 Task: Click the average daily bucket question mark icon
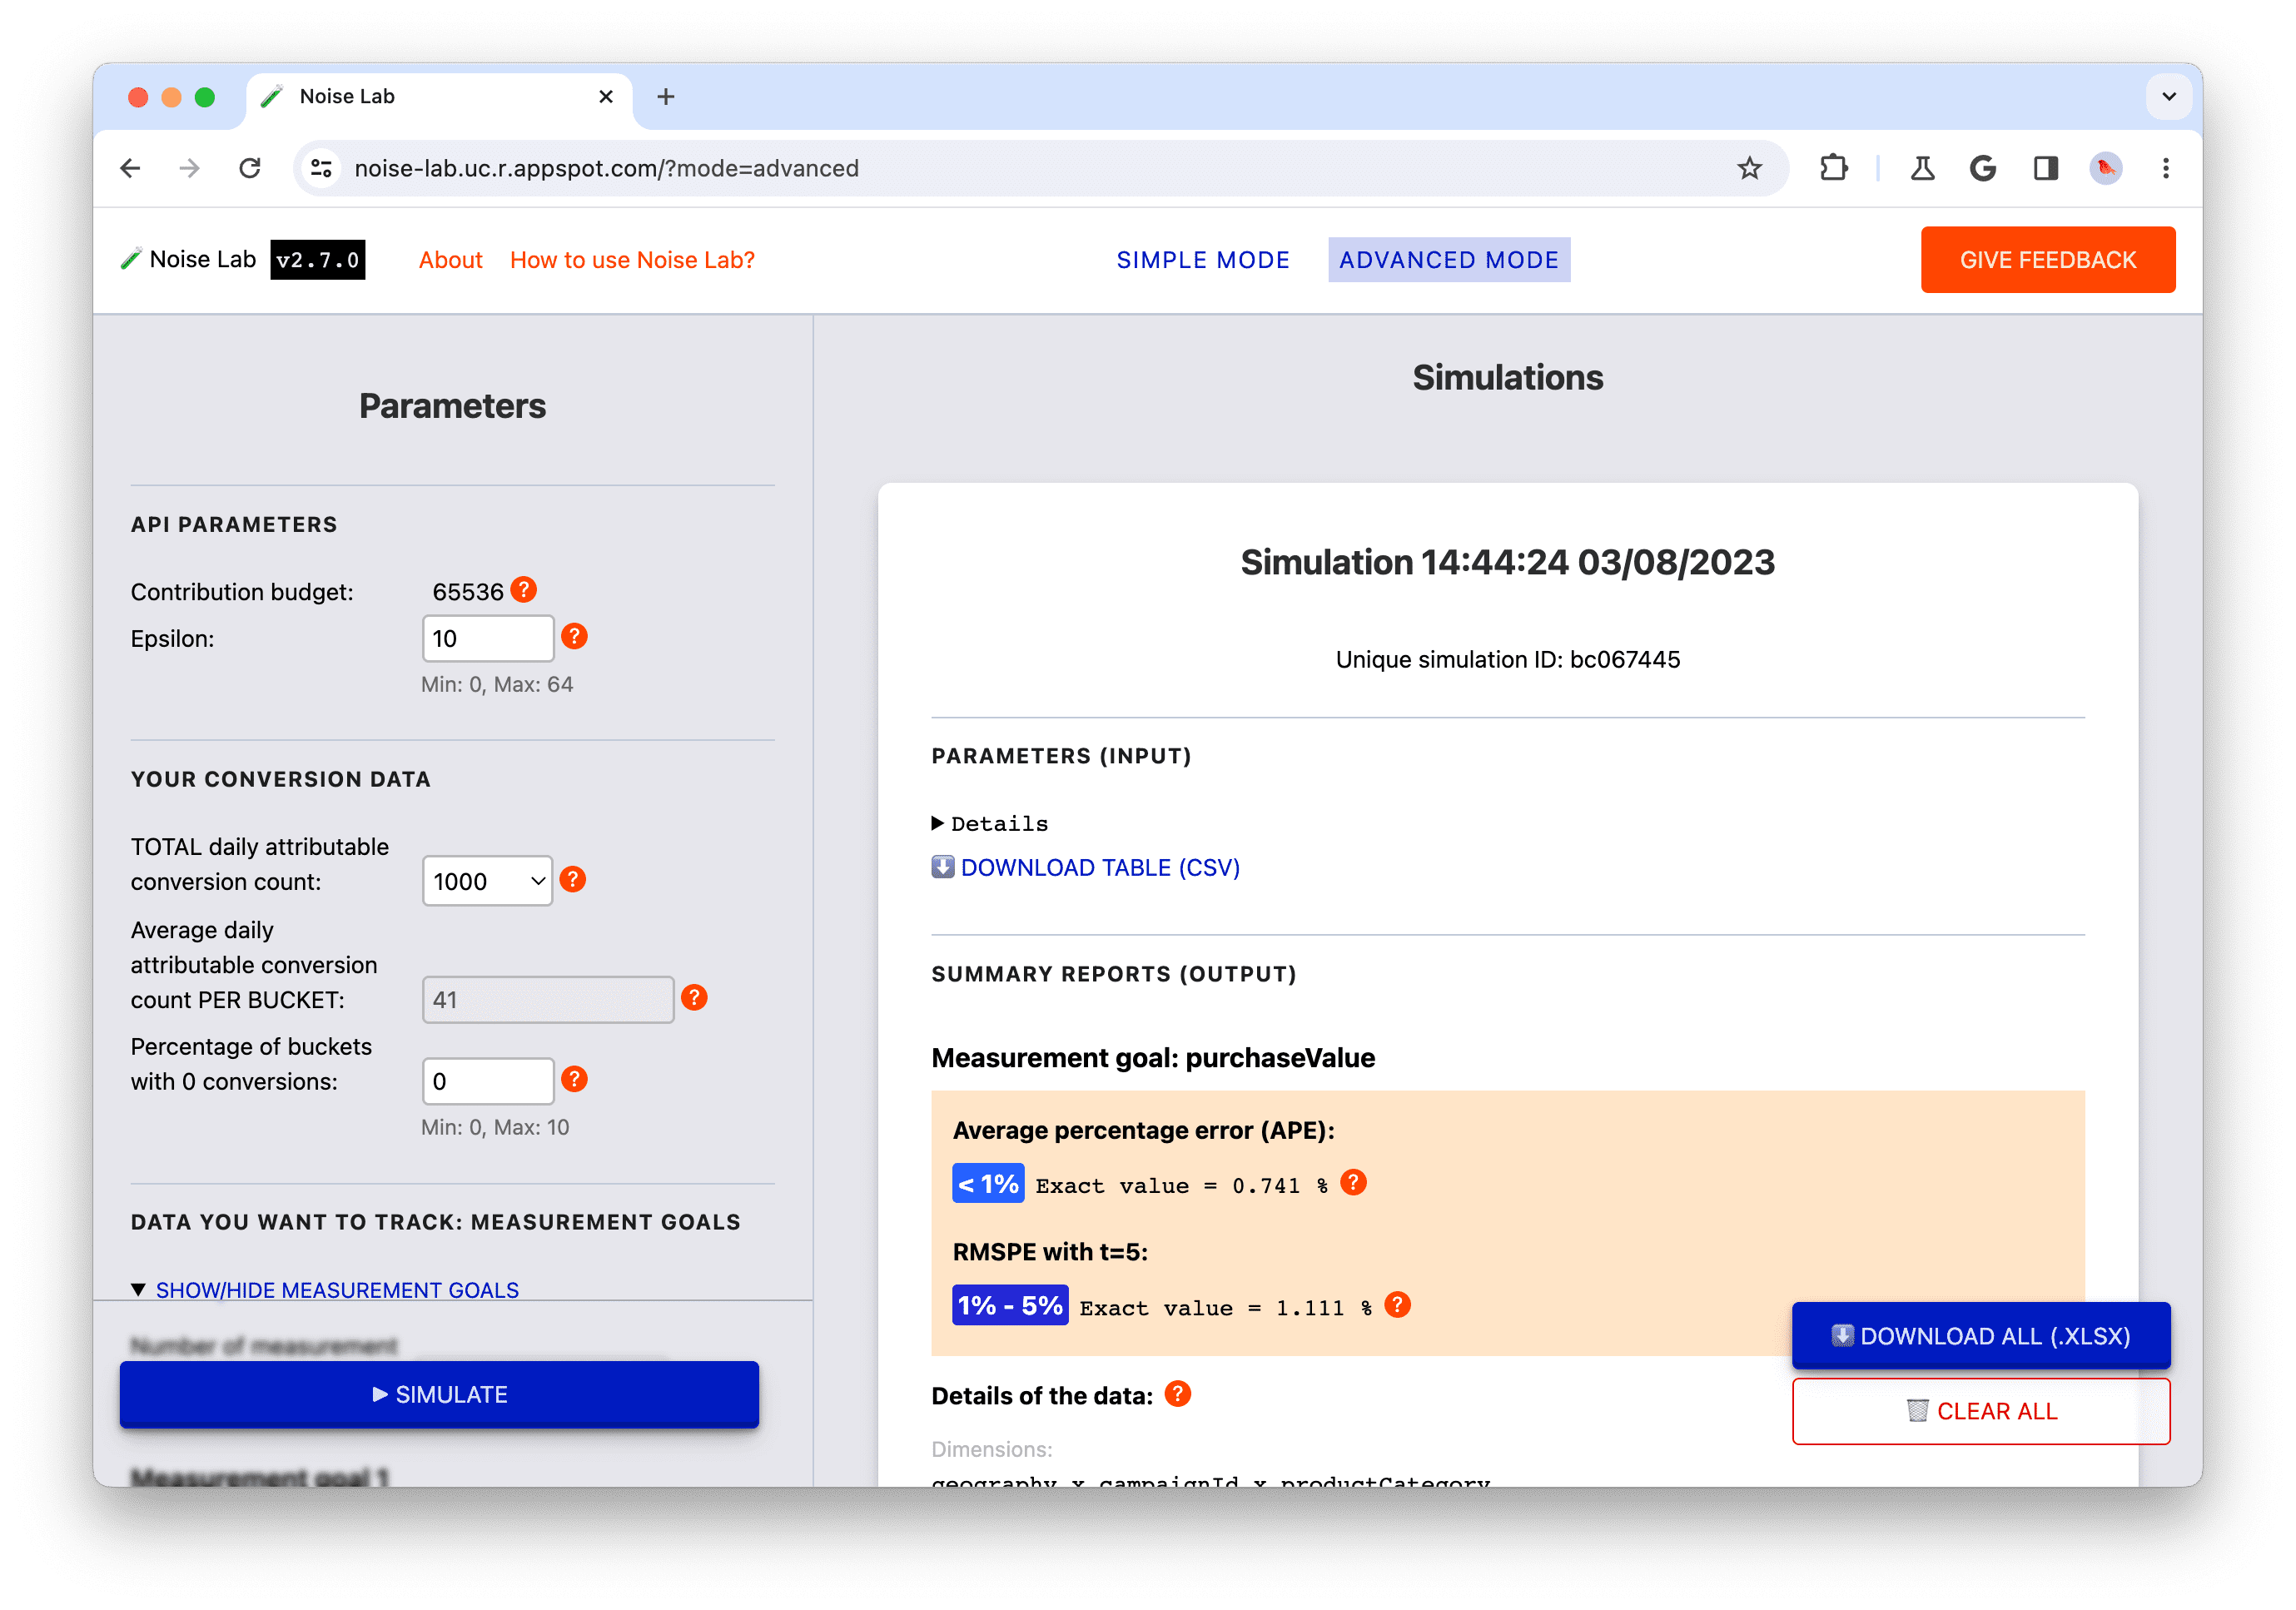(x=698, y=998)
